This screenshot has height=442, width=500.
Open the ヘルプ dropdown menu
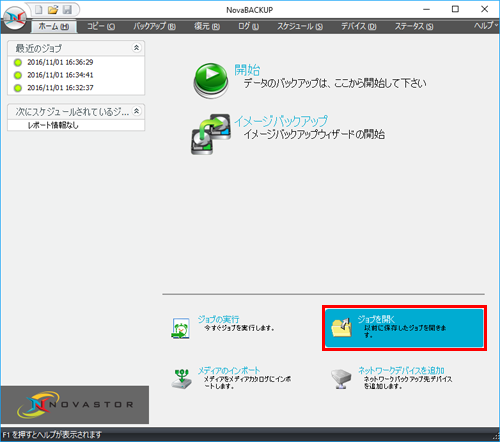pyautogui.click(x=486, y=26)
